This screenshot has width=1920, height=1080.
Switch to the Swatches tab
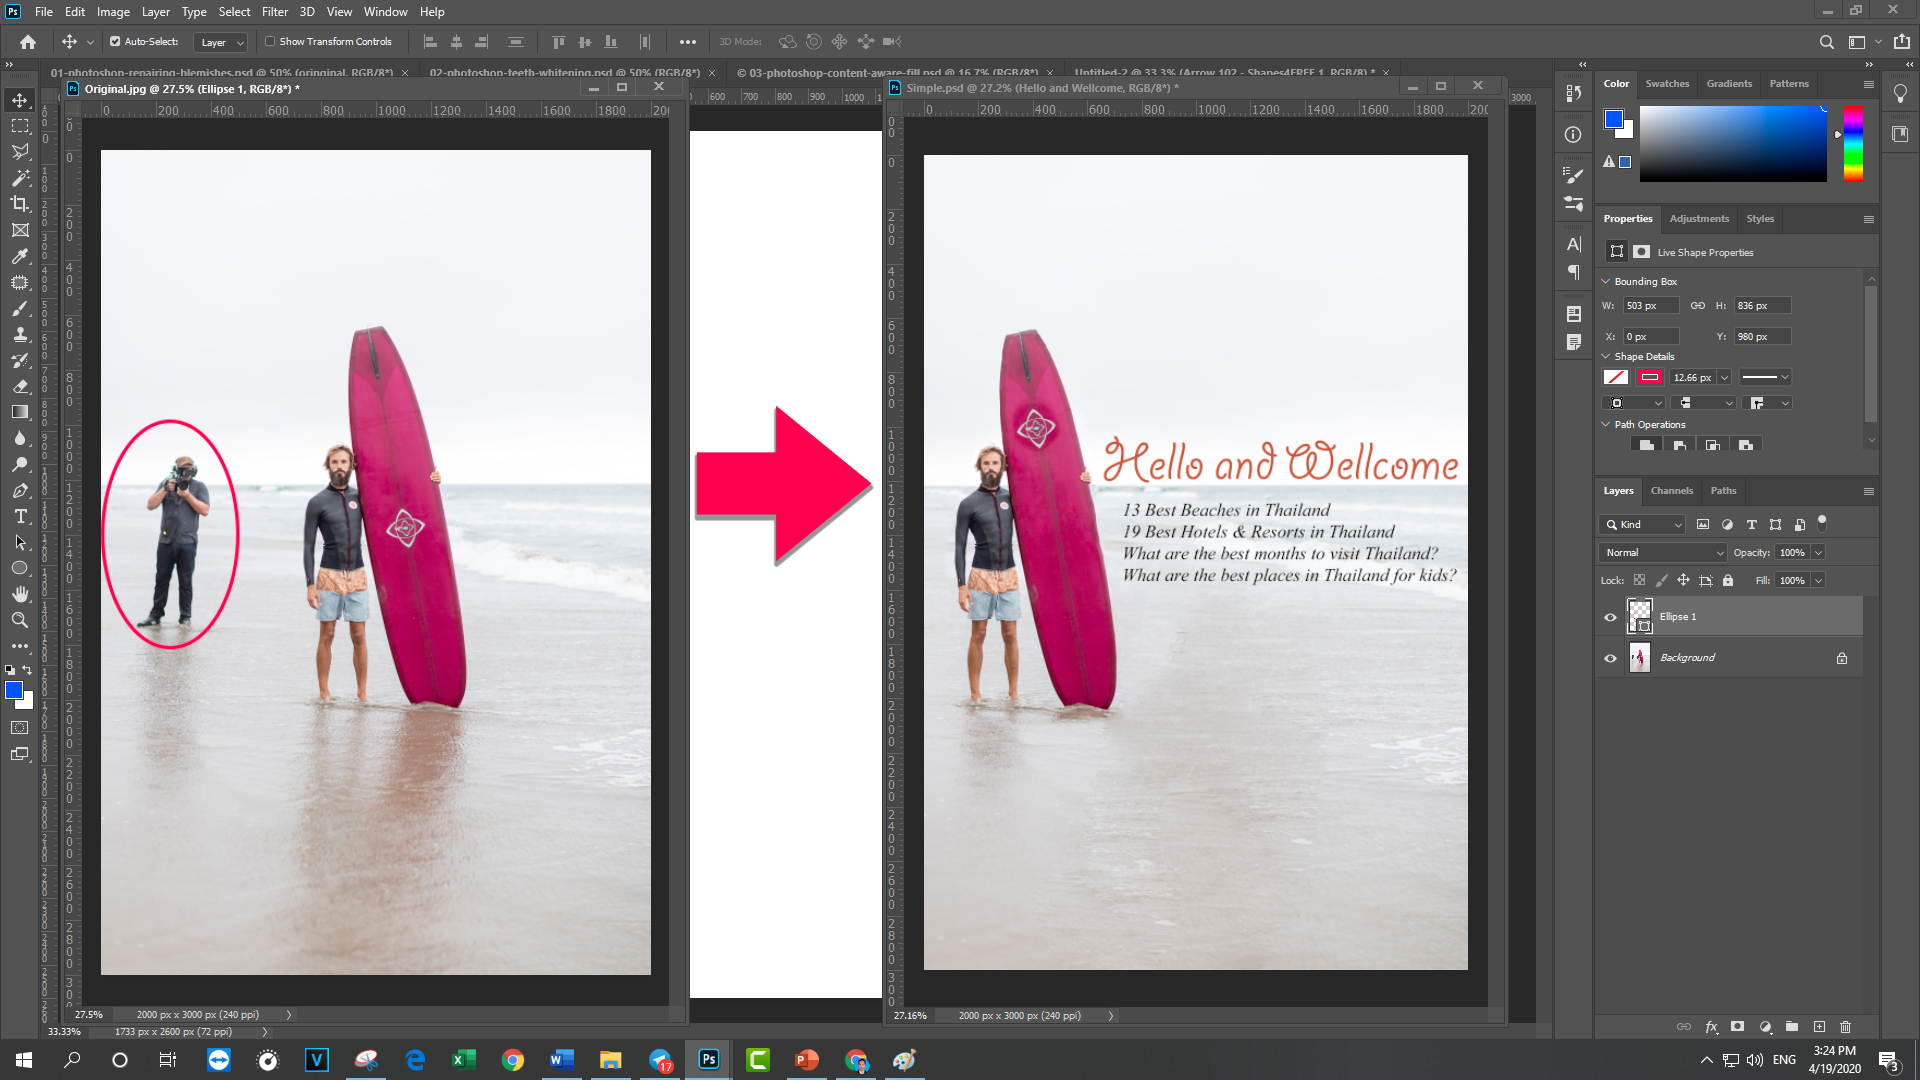pos(1667,84)
